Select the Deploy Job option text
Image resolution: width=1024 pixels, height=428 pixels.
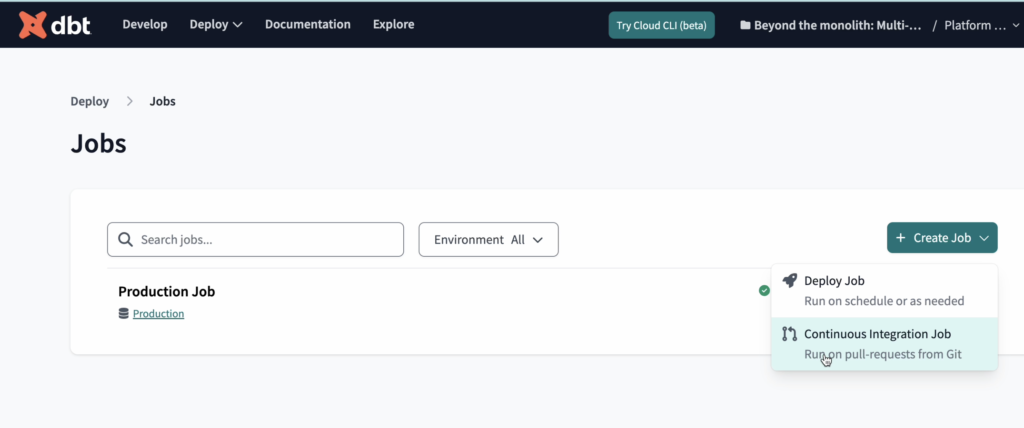click(834, 281)
